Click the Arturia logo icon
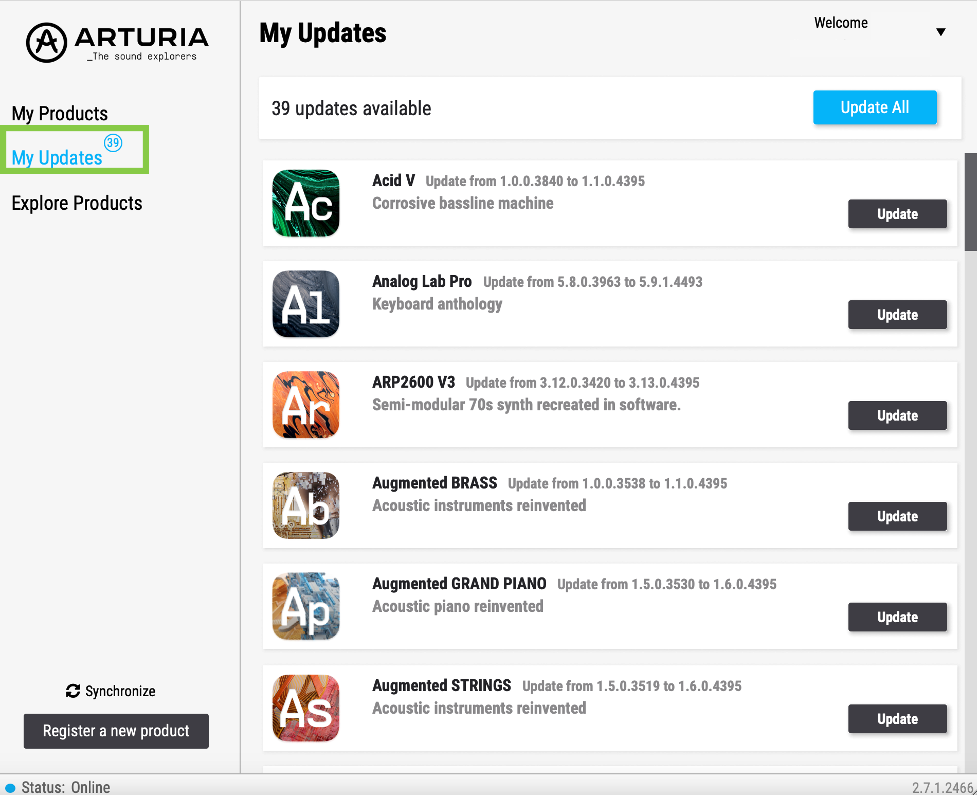 (x=46, y=42)
